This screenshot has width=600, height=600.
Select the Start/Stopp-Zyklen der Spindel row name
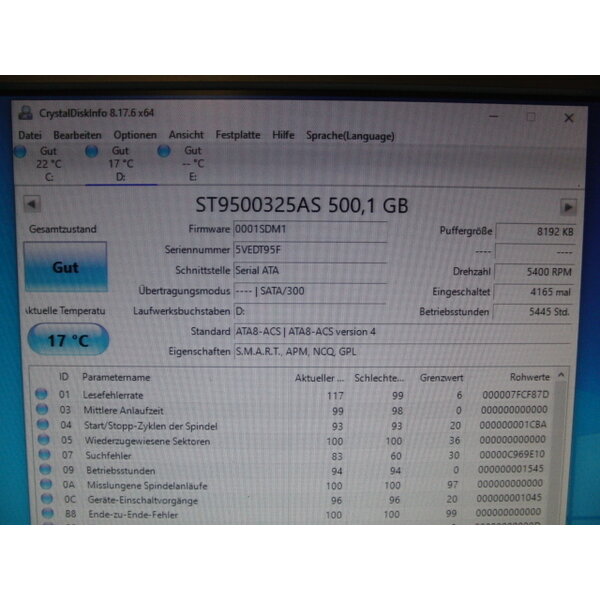click(151, 426)
